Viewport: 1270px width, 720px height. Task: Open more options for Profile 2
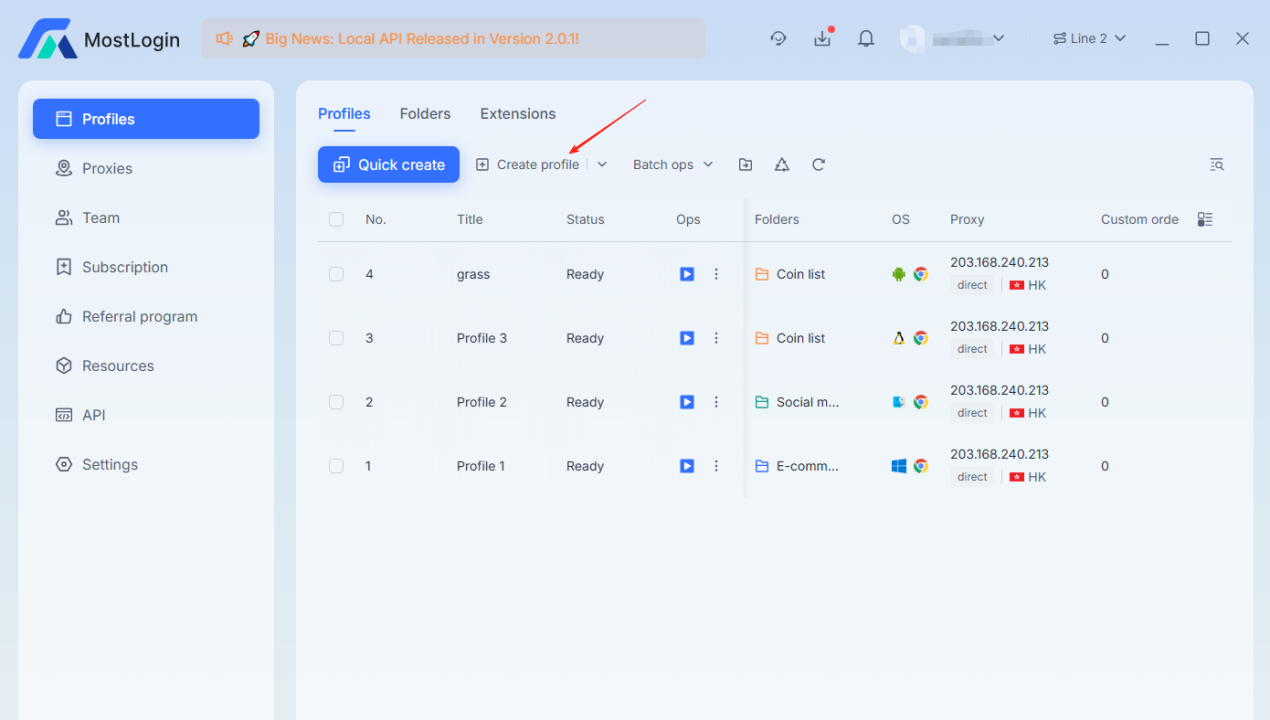[x=716, y=402]
